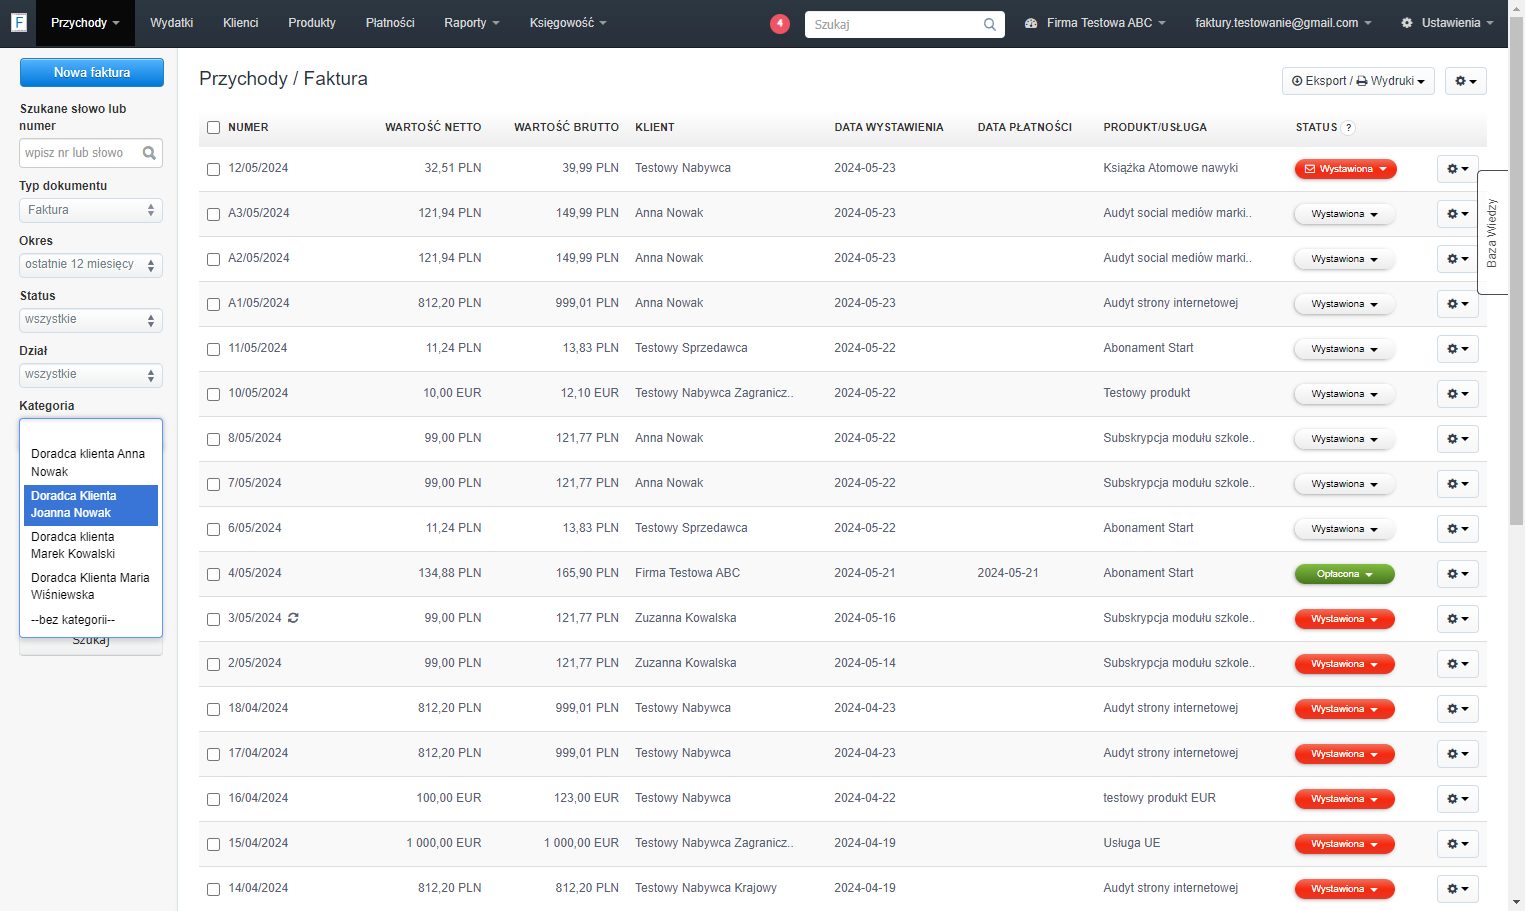Select the checkbox for invoice 11/05/2024
Screen dimensions: 1525x911
tap(213, 349)
